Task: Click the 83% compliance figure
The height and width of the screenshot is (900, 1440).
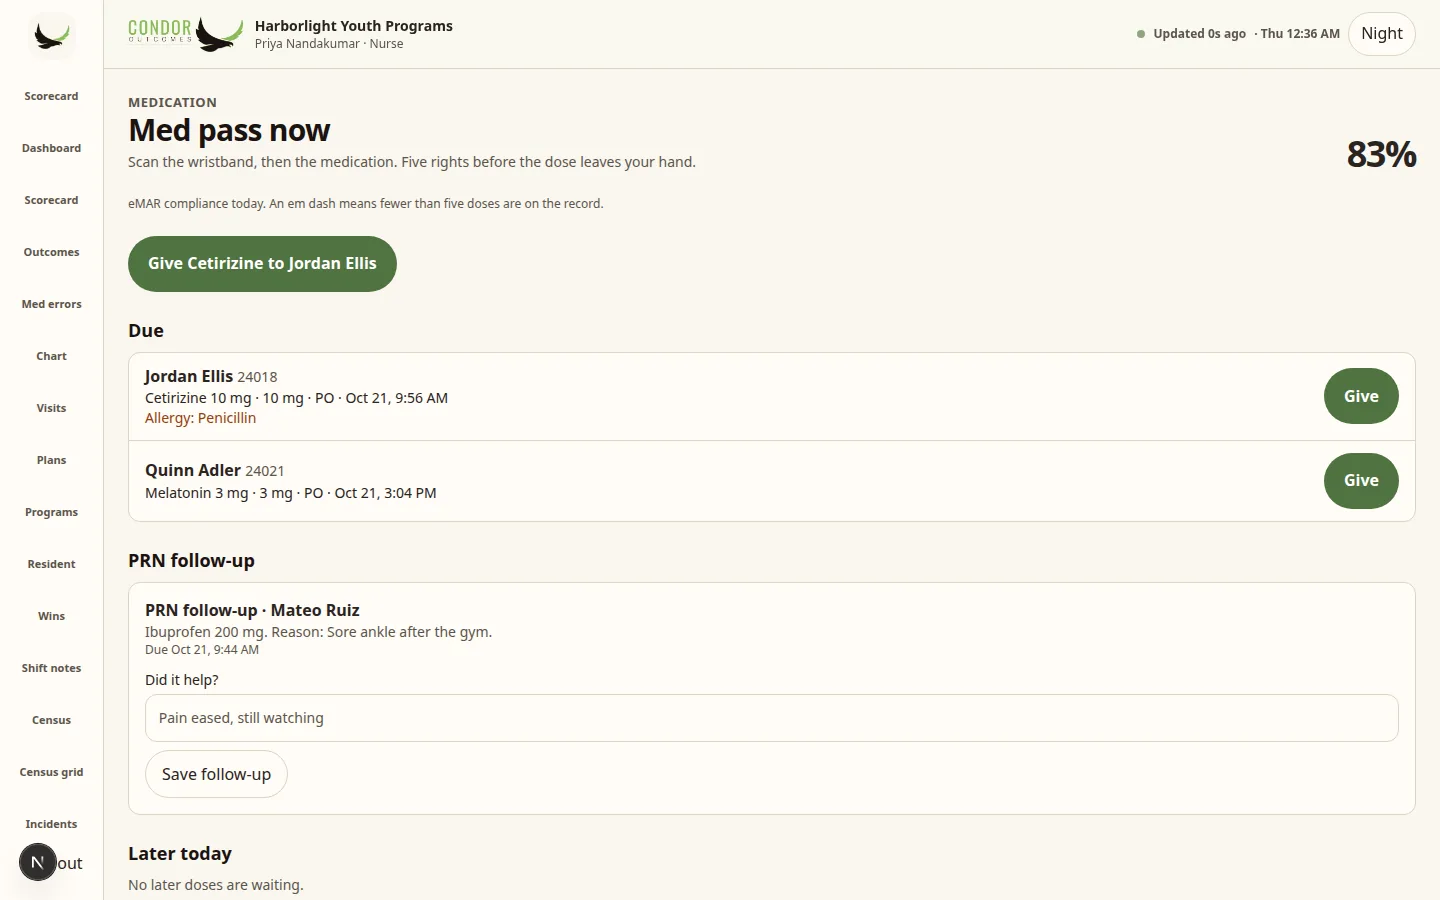Action: coord(1381,154)
